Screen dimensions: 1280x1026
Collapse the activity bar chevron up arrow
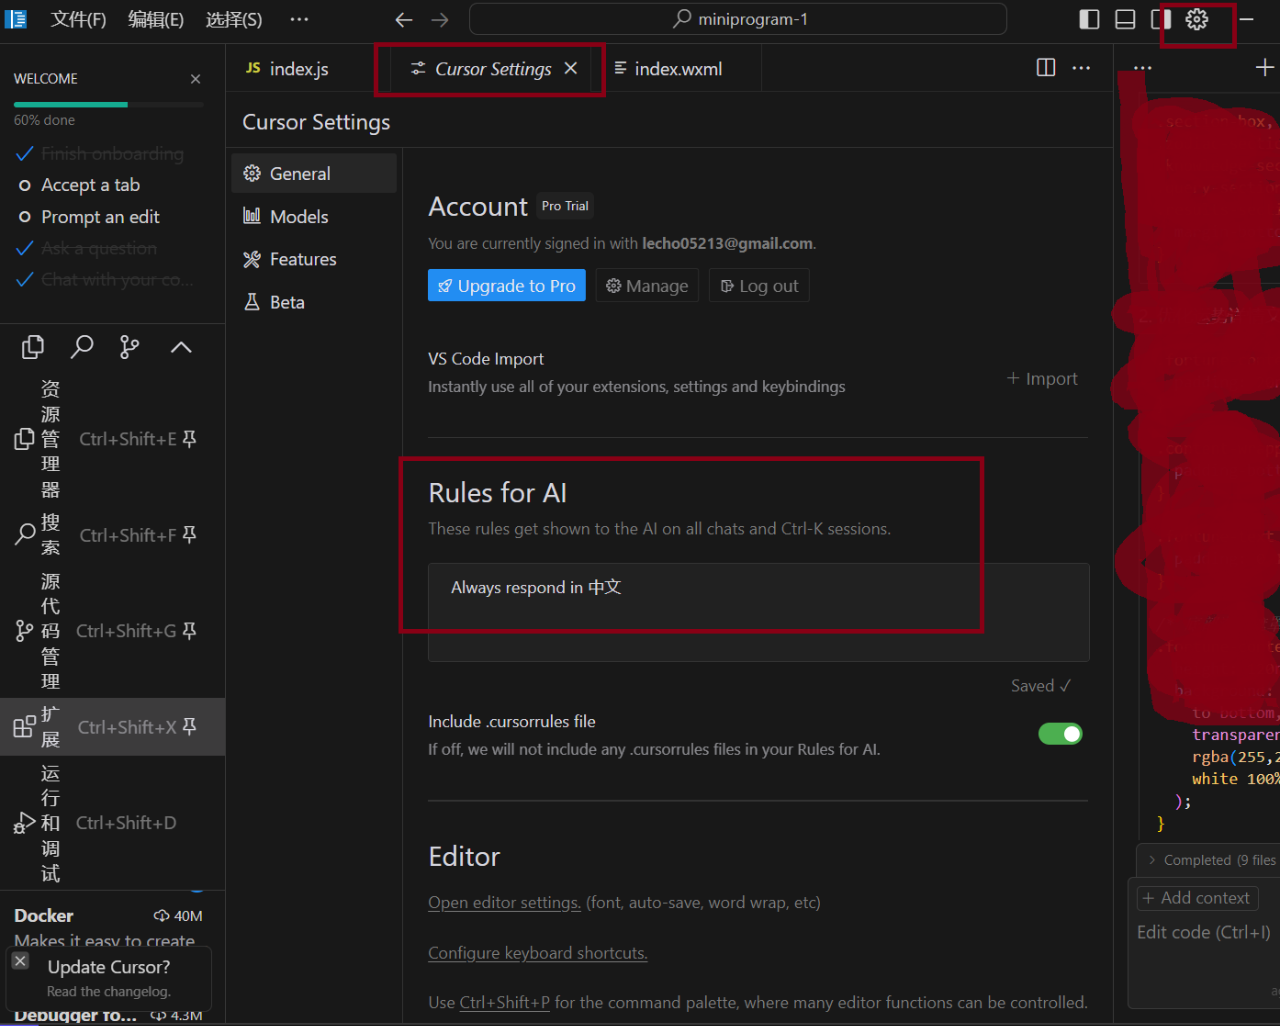click(181, 347)
